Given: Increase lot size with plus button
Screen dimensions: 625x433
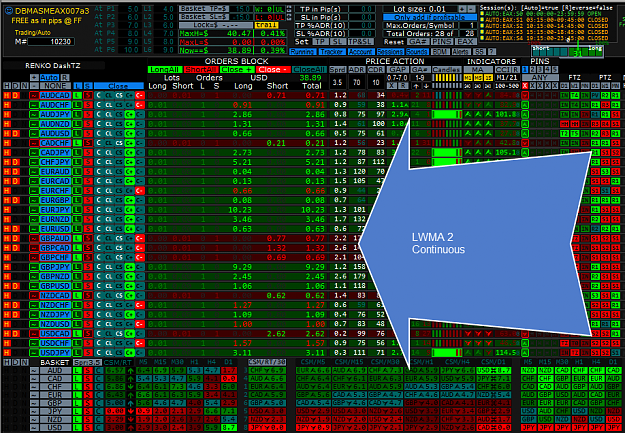Looking at the screenshot, I should click(462, 9).
